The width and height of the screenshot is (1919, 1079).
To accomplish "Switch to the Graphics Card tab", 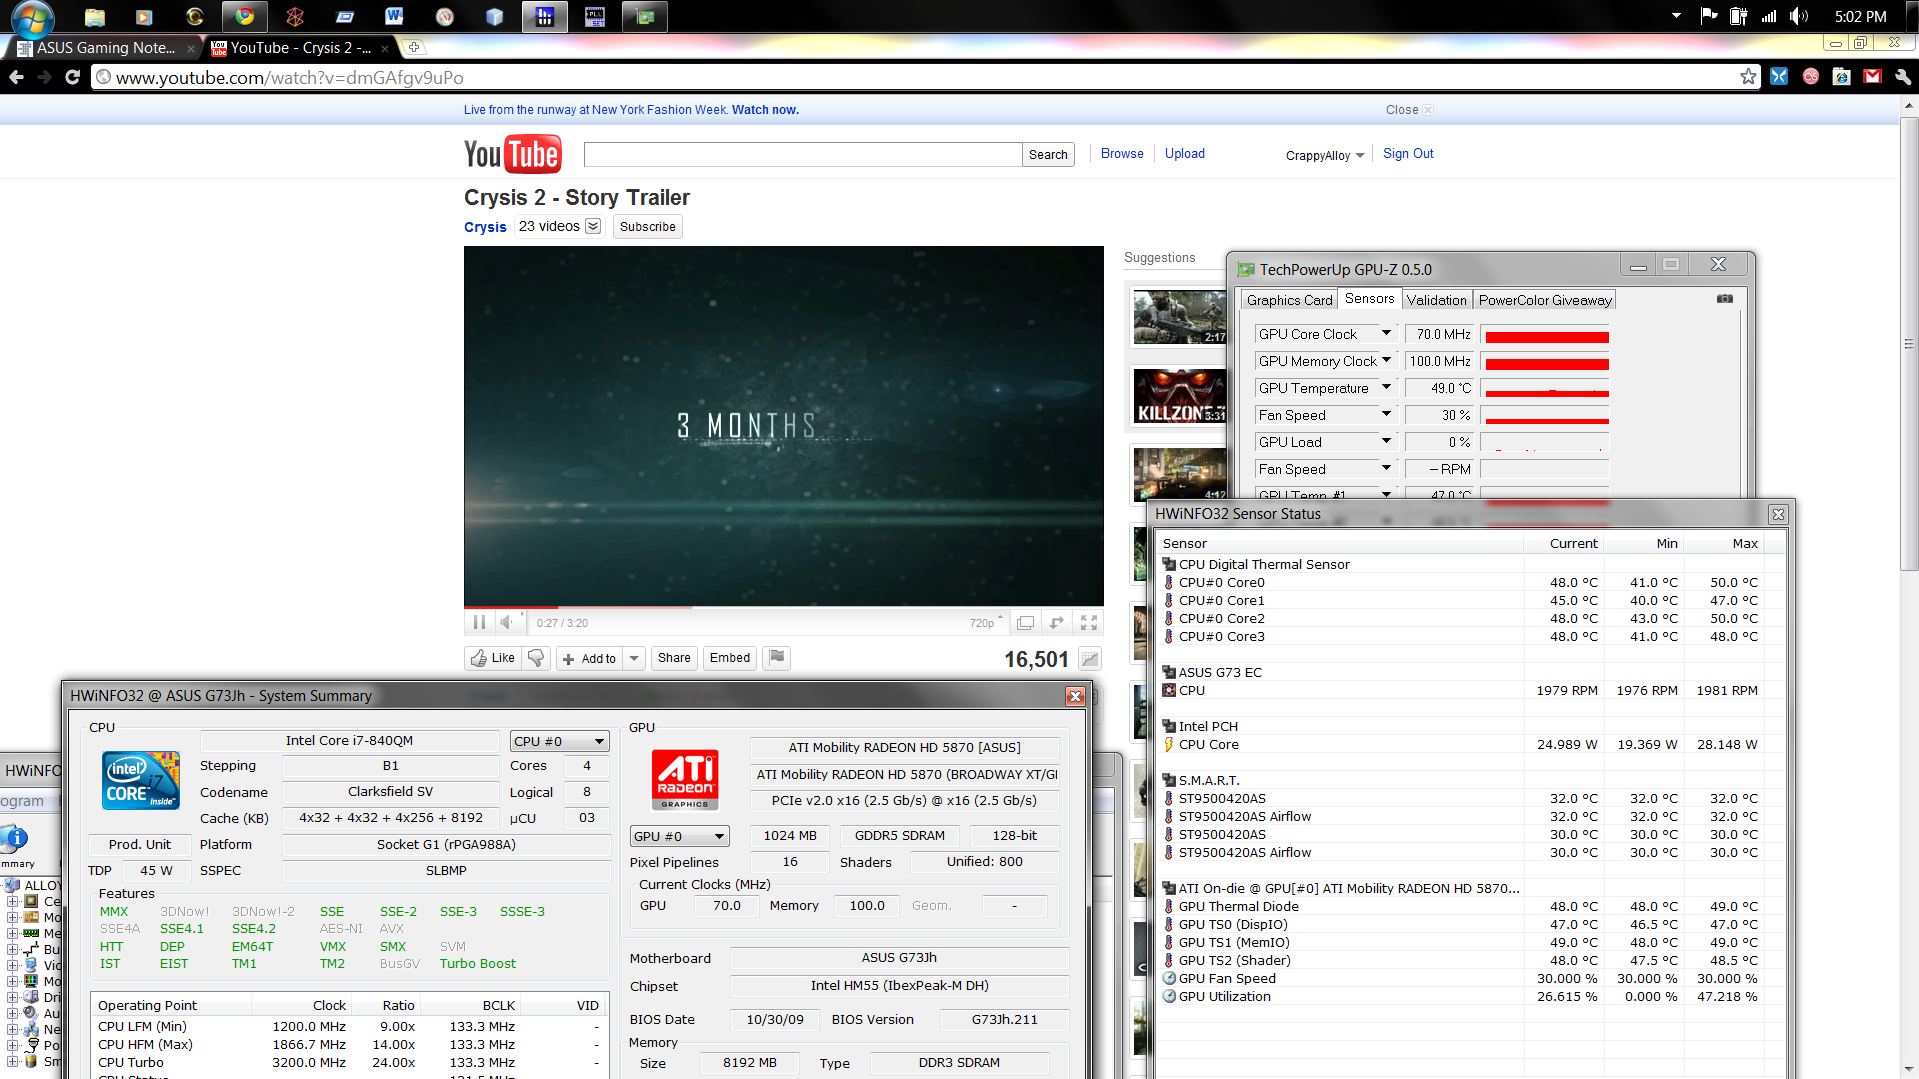I will tap(1289, 300).
